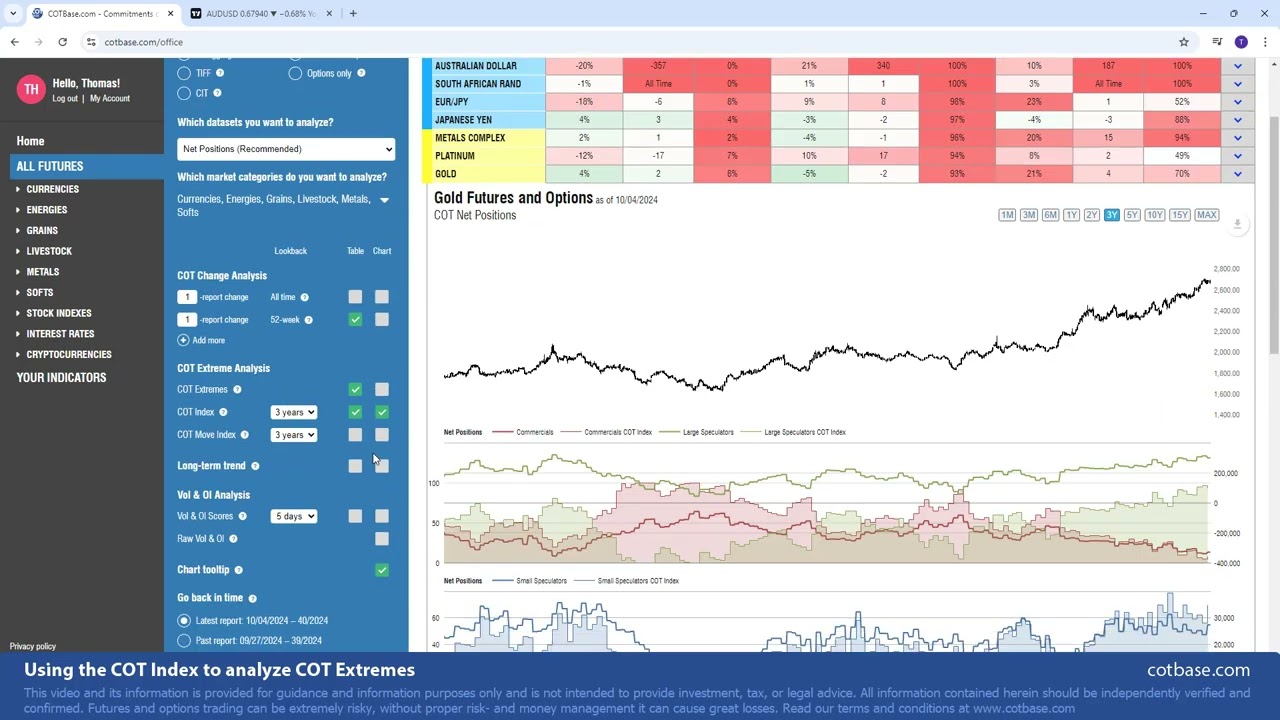Open help icon next to CIT

217,93
